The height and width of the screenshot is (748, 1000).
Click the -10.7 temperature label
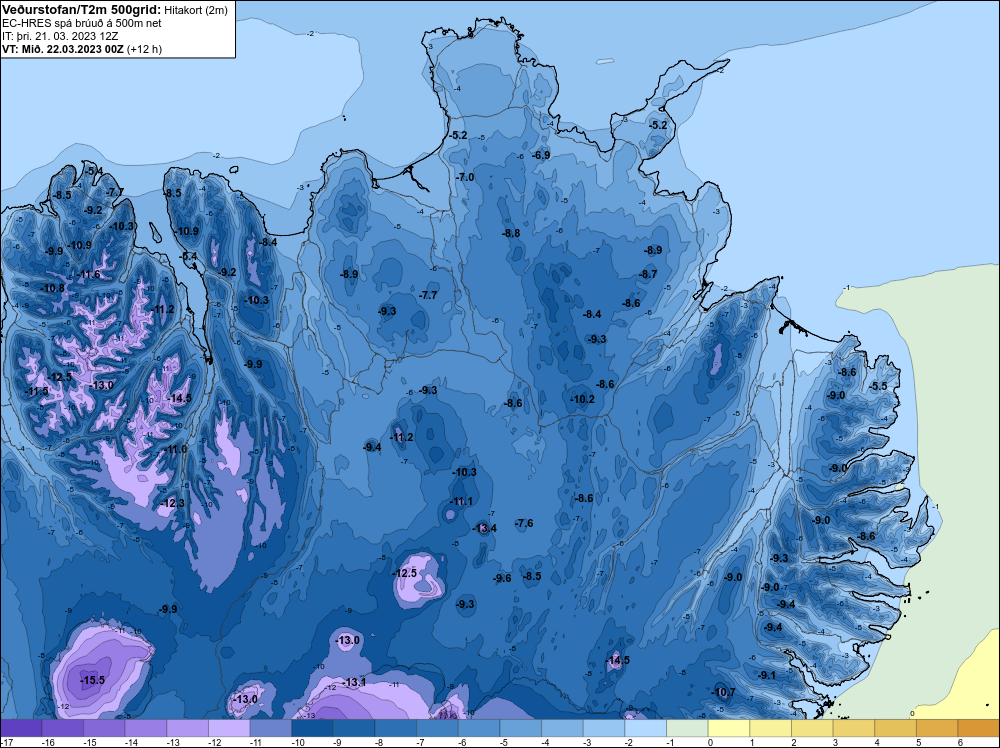click(x=723, y=692)
